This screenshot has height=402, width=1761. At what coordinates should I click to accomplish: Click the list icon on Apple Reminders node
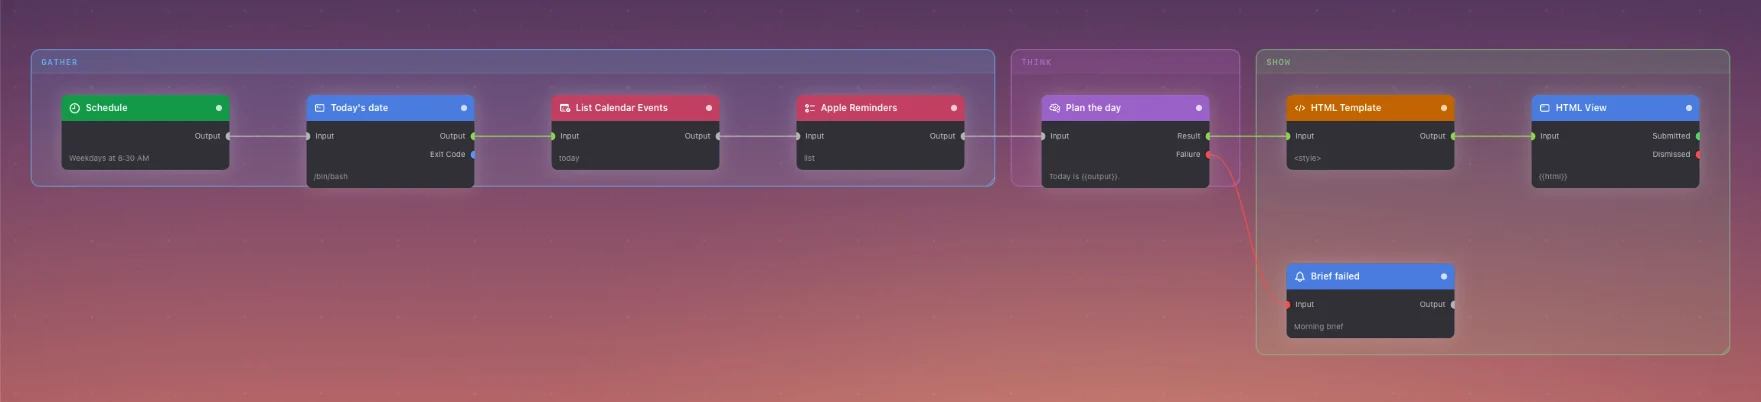point(810,108)
